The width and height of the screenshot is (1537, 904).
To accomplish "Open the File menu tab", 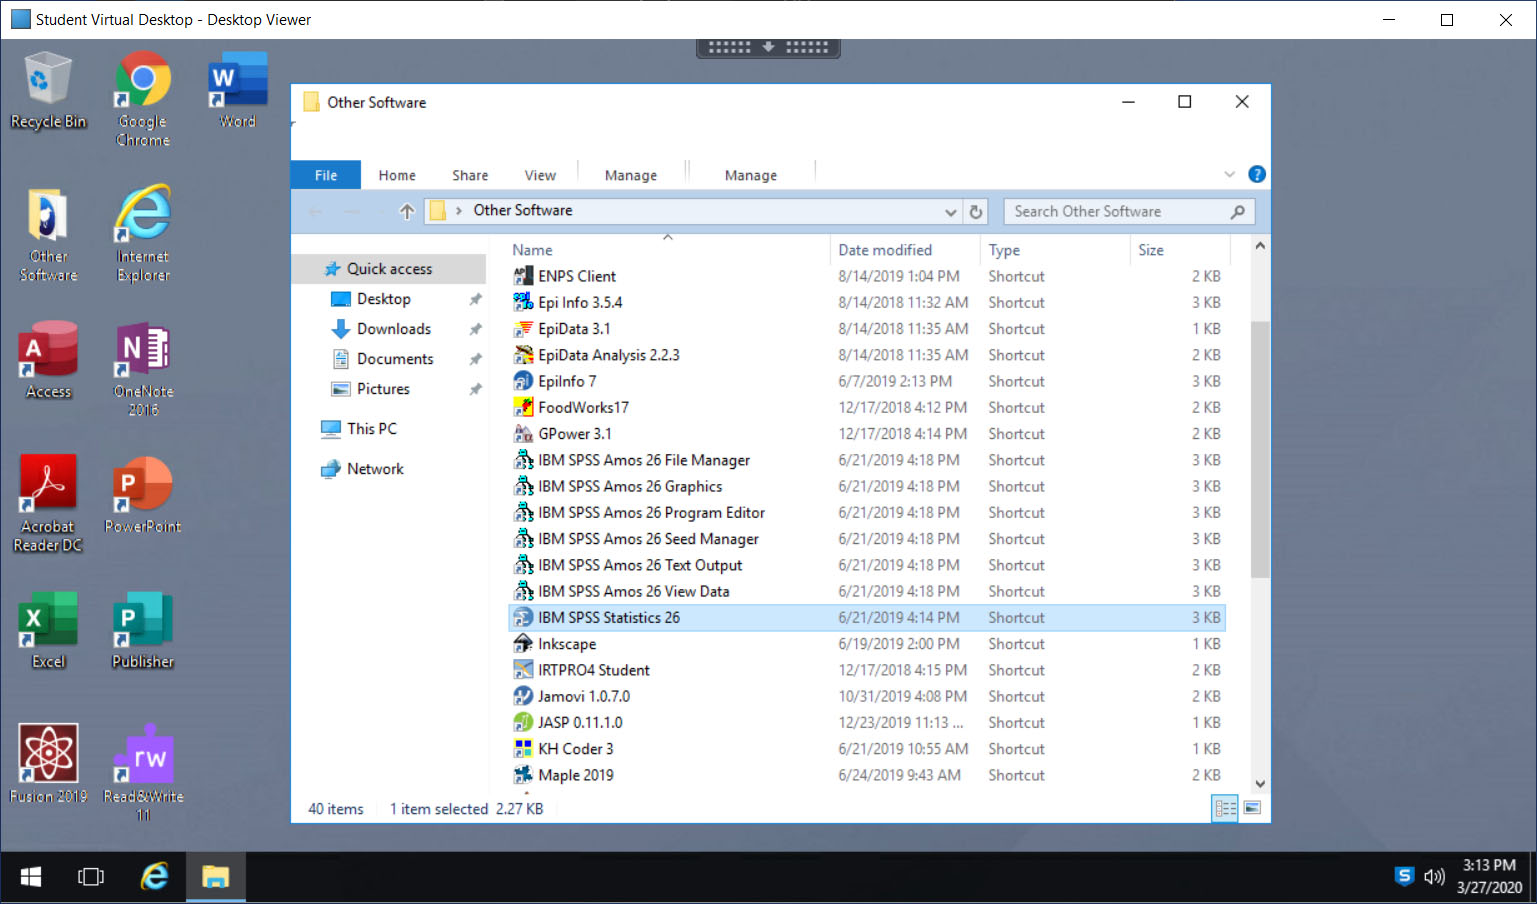I will pos(326,175).
